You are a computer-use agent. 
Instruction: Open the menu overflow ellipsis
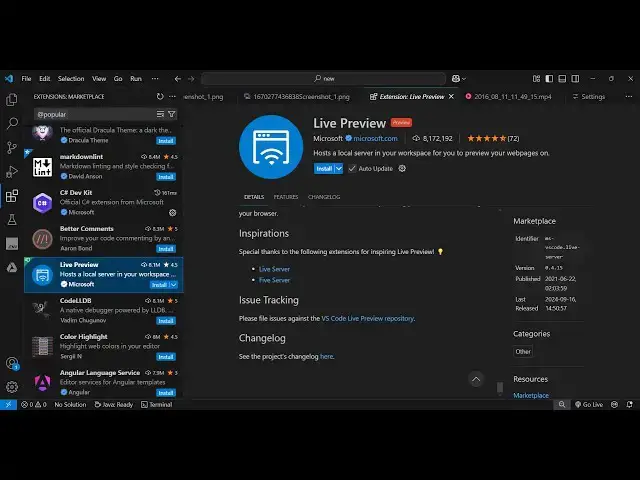(x=155, y=78)
